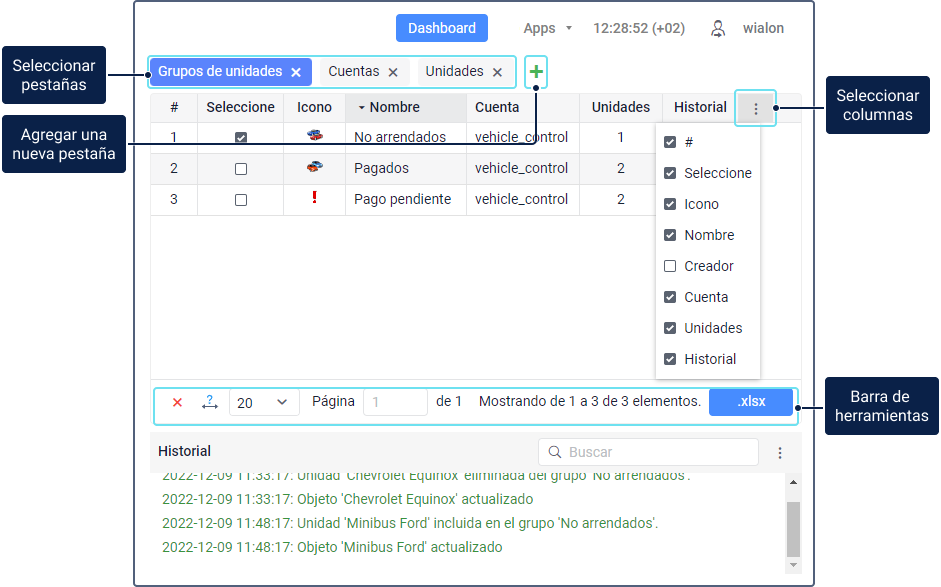The image size is (941, 587).
Task: Click log entry Unidad 'Minibus Ford' incluida
Action: tap(410, 523)
